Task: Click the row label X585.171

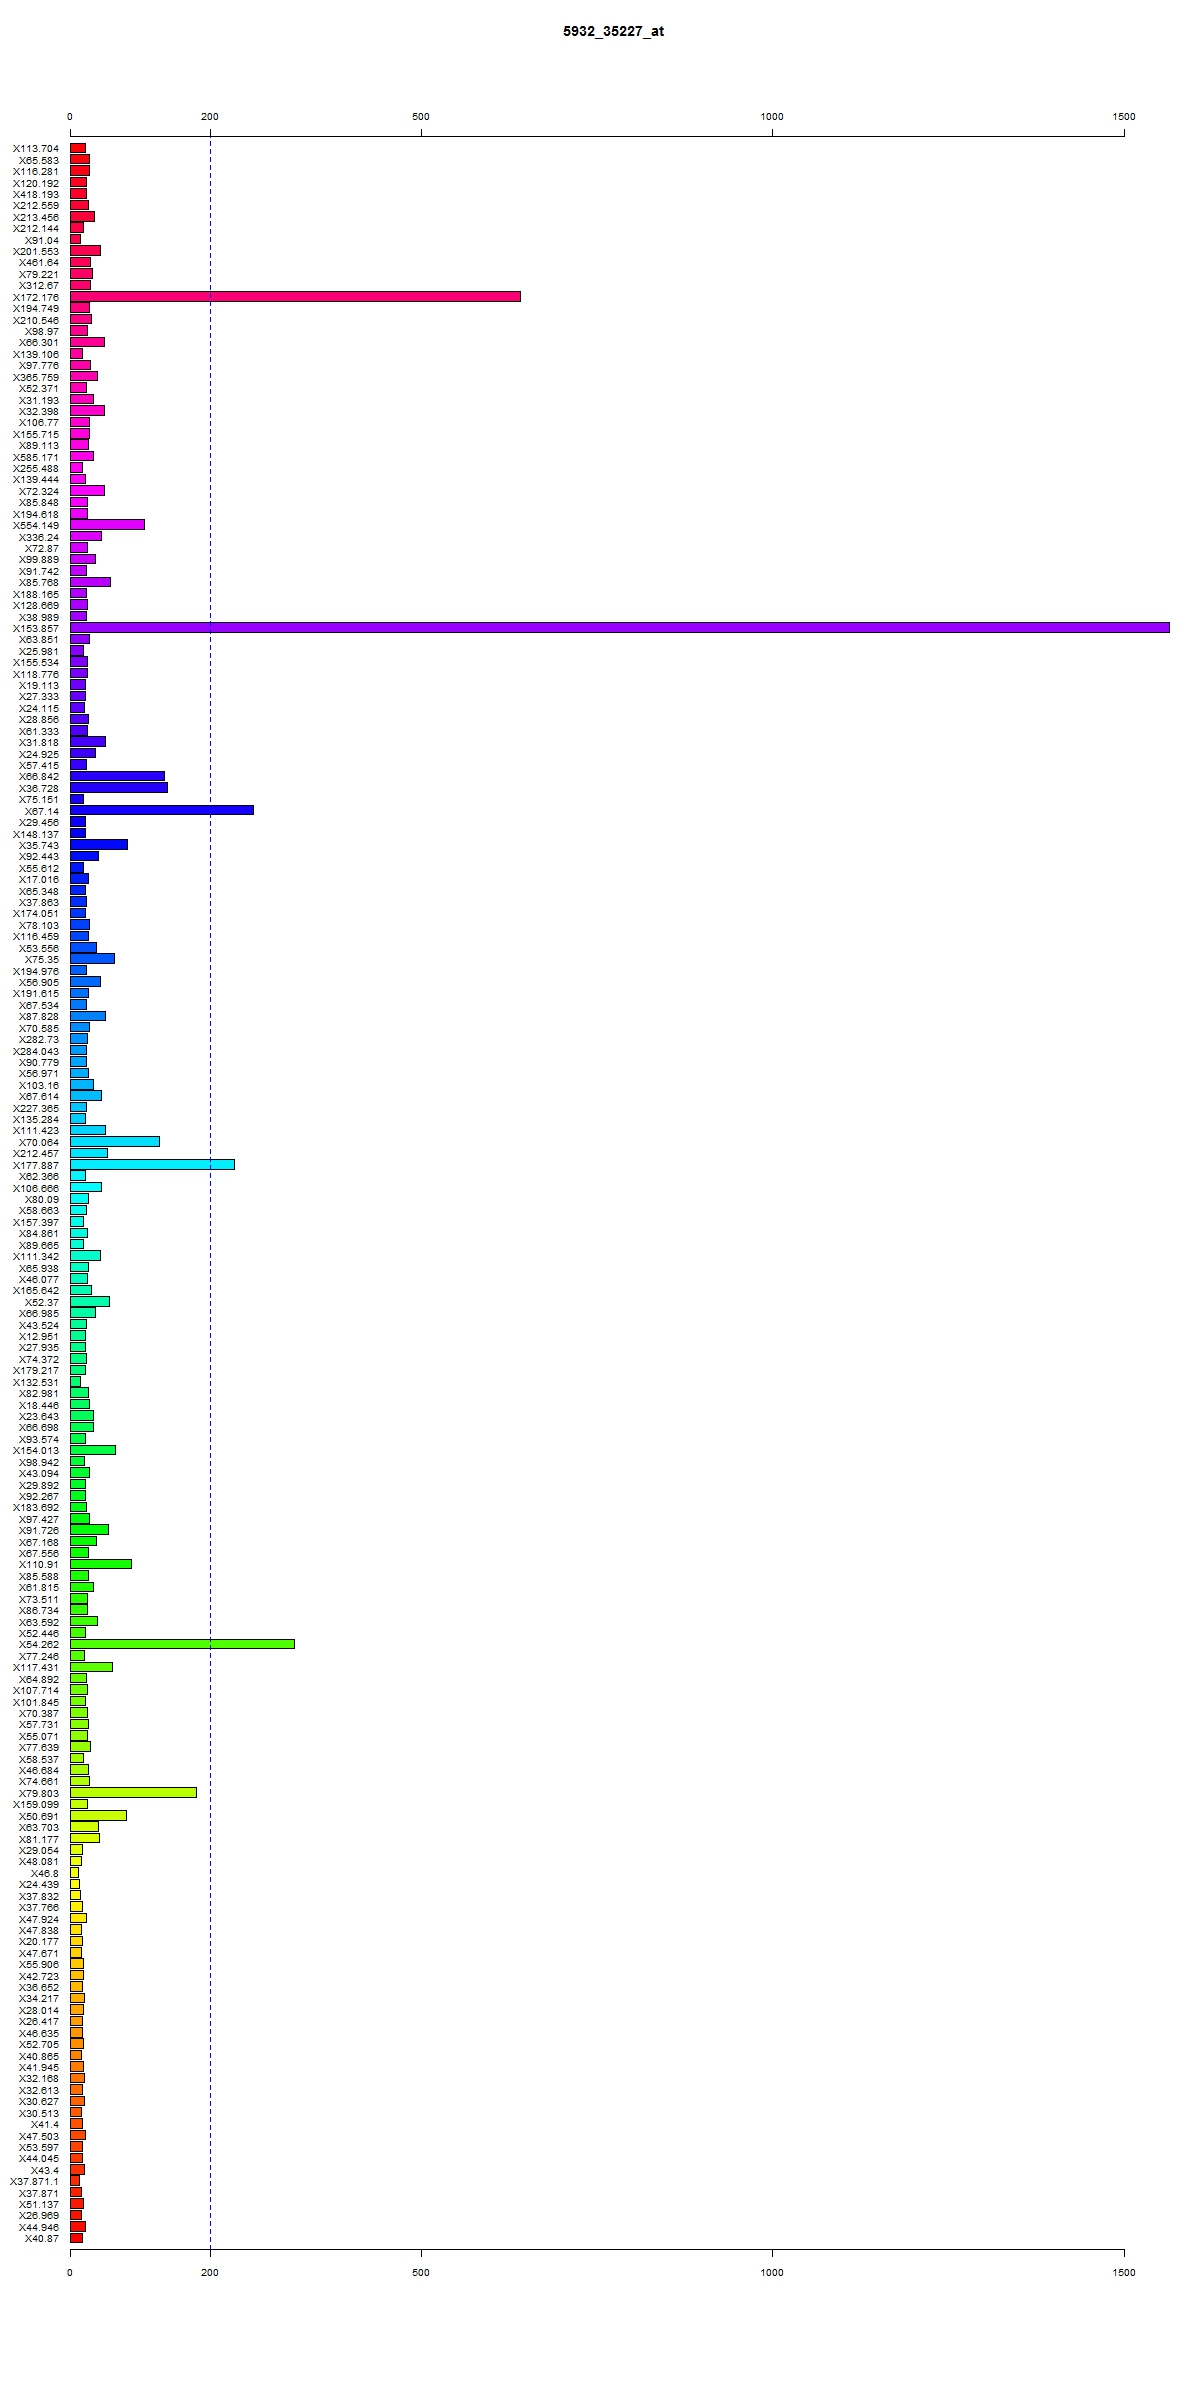Action: 36,457
